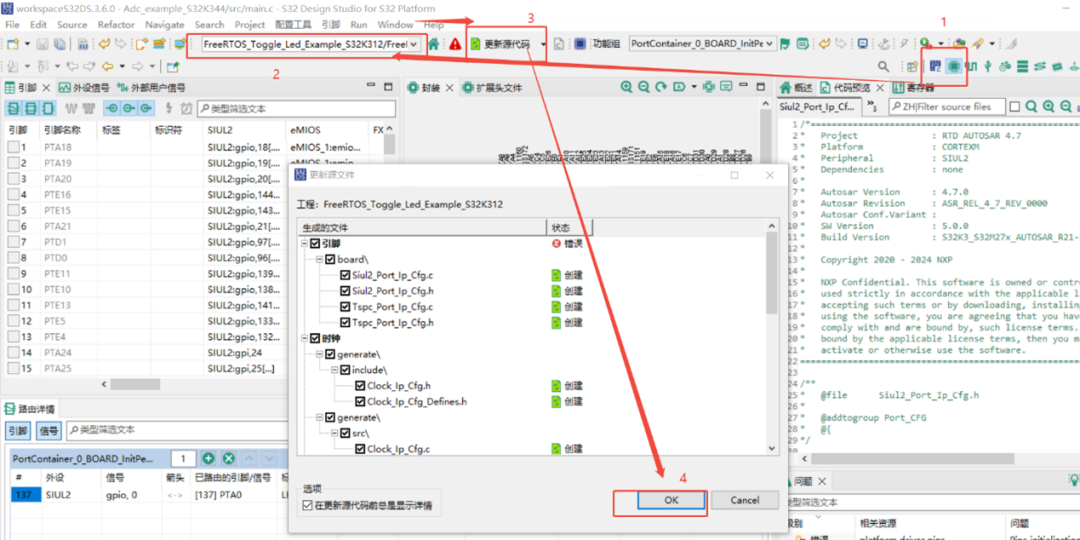Zoom out on the package view
Viewport: 1080px width, 540px height.
pyautogui.click(x=643, y=87)
